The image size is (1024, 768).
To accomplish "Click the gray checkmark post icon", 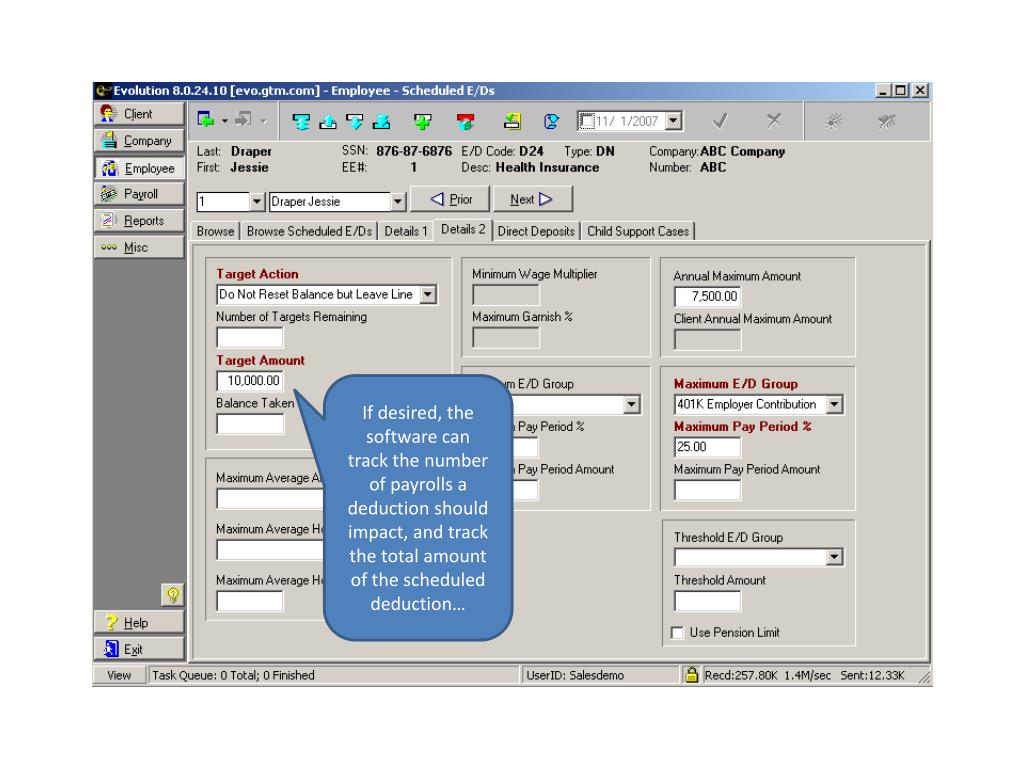I will coord(720,121).
